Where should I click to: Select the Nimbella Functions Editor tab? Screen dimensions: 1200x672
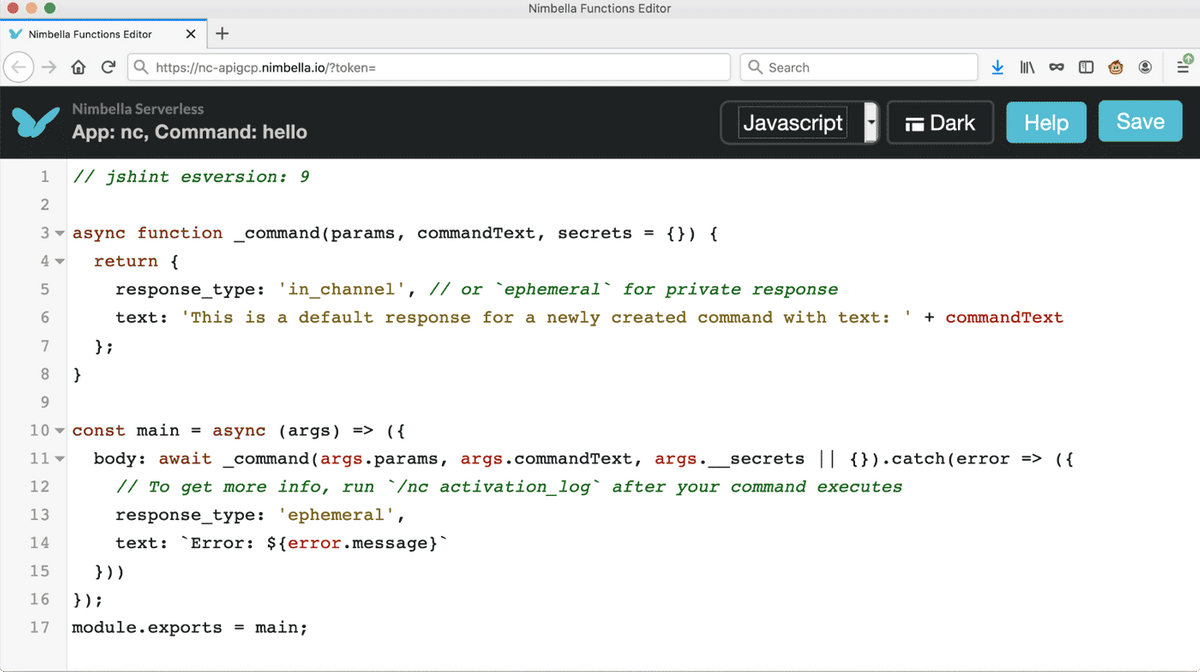pos(90,34)
